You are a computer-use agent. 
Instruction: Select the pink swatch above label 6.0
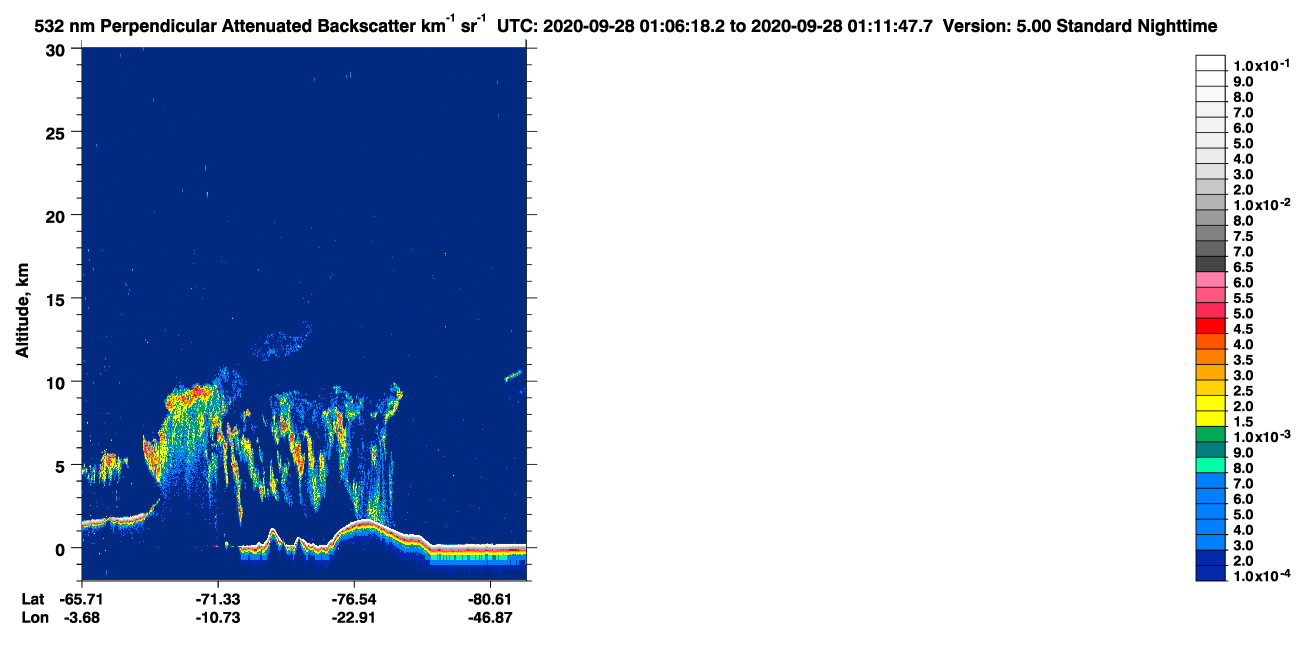point(1210,279)
